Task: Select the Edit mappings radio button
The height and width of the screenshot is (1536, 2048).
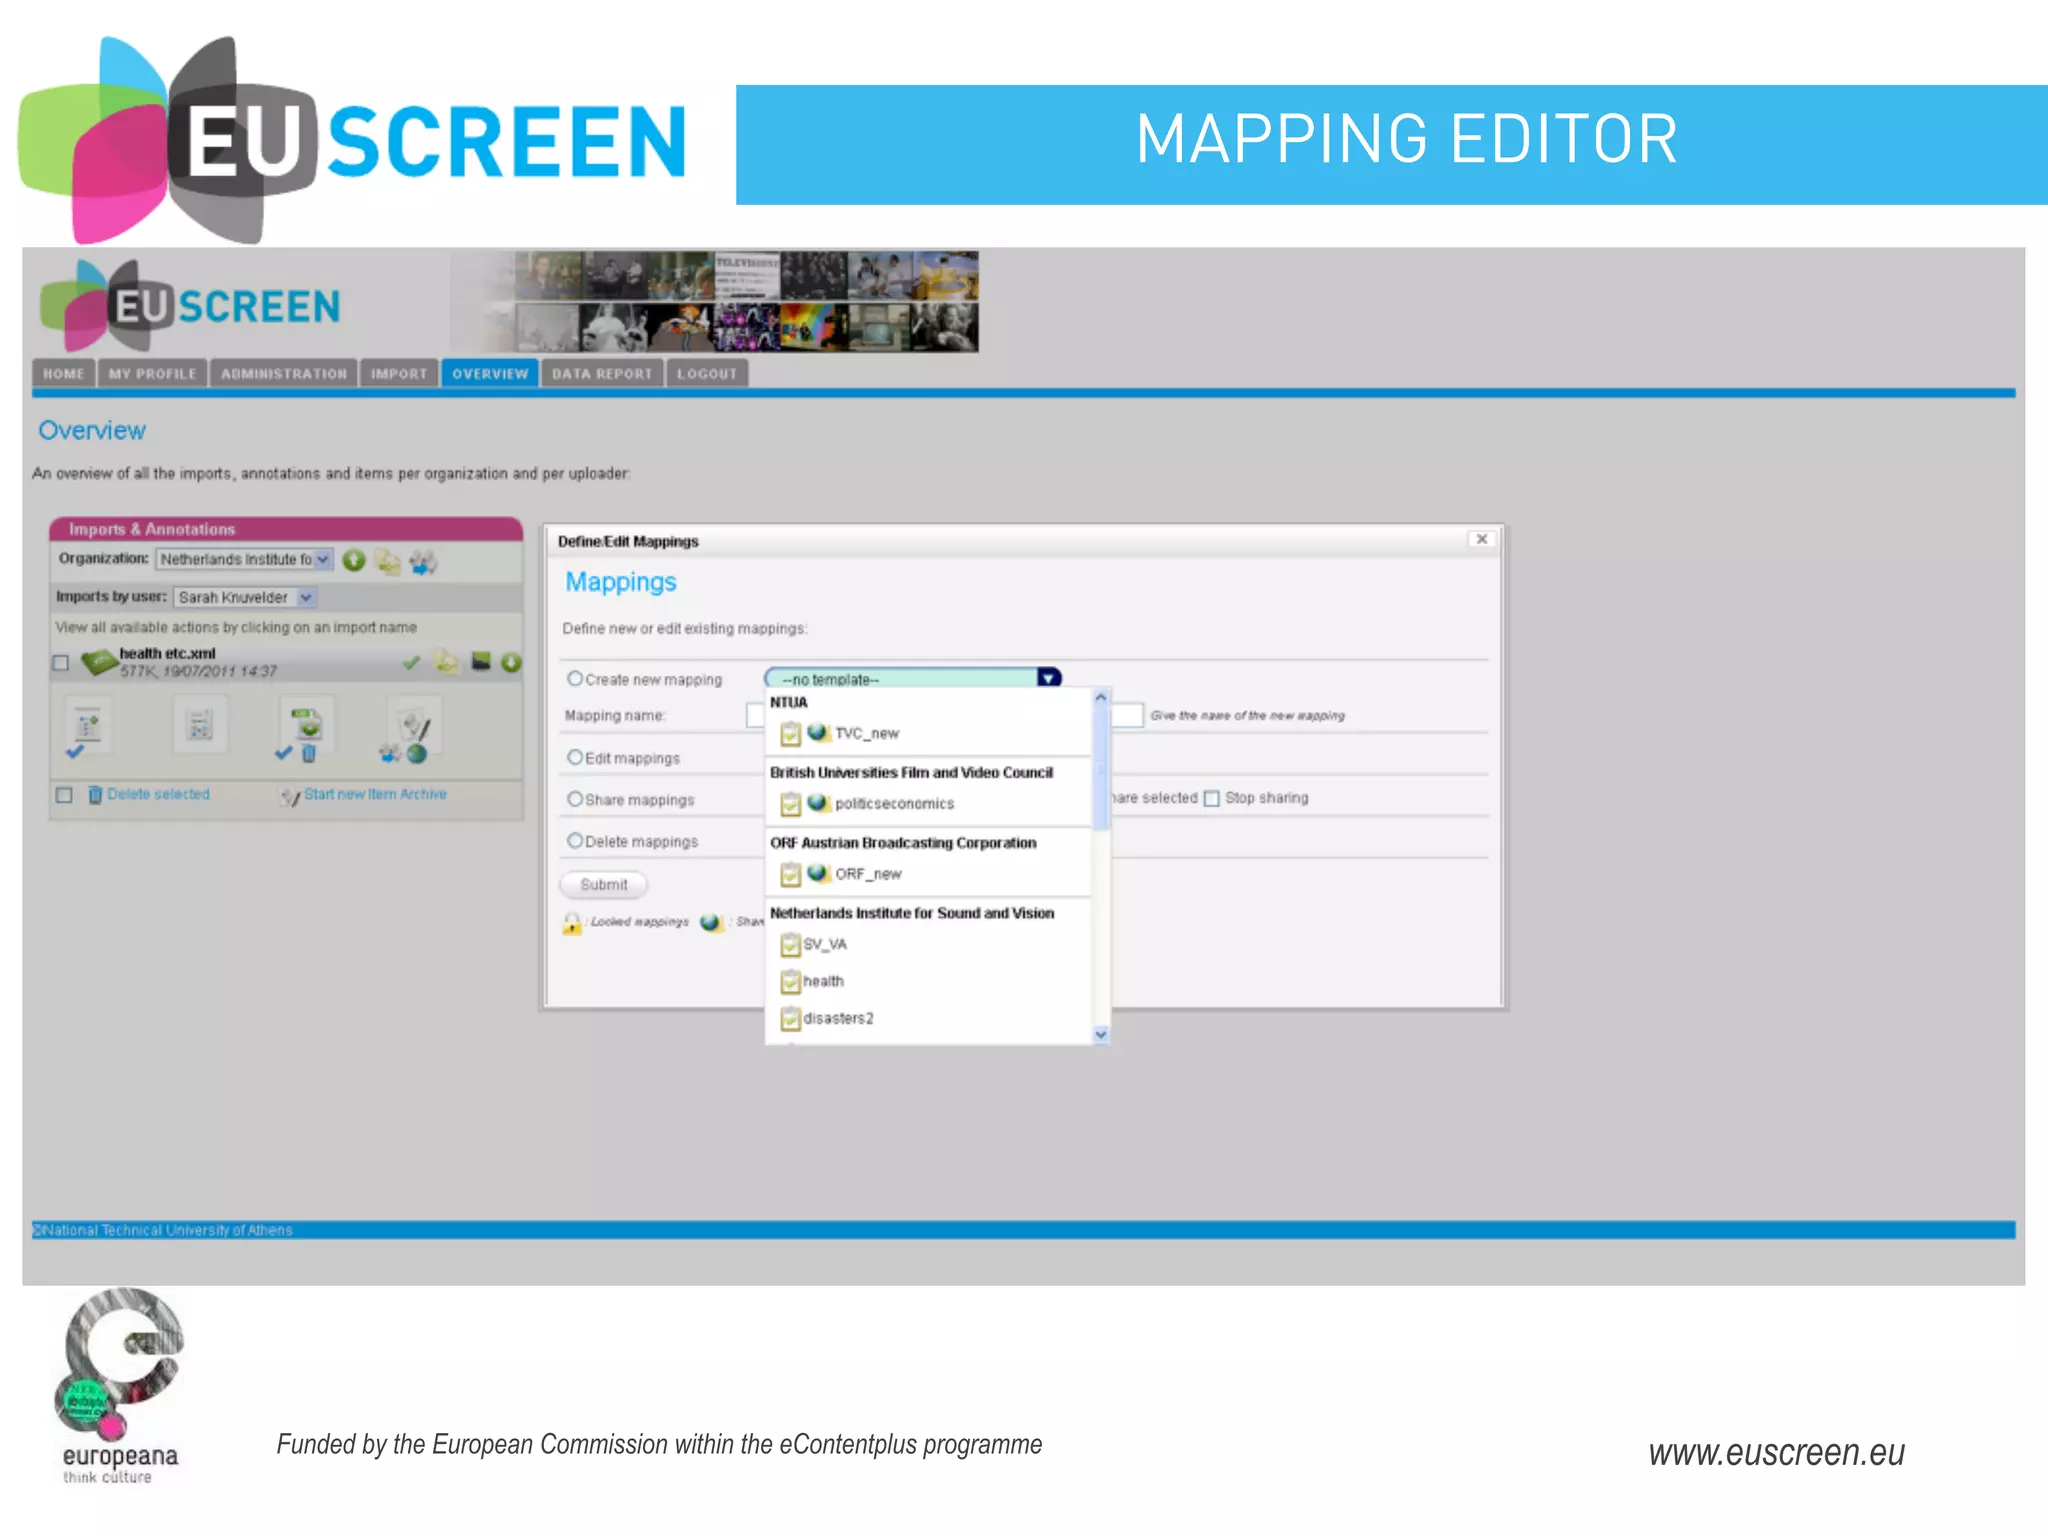Action: pyautogui.click(x=574, y=757)
